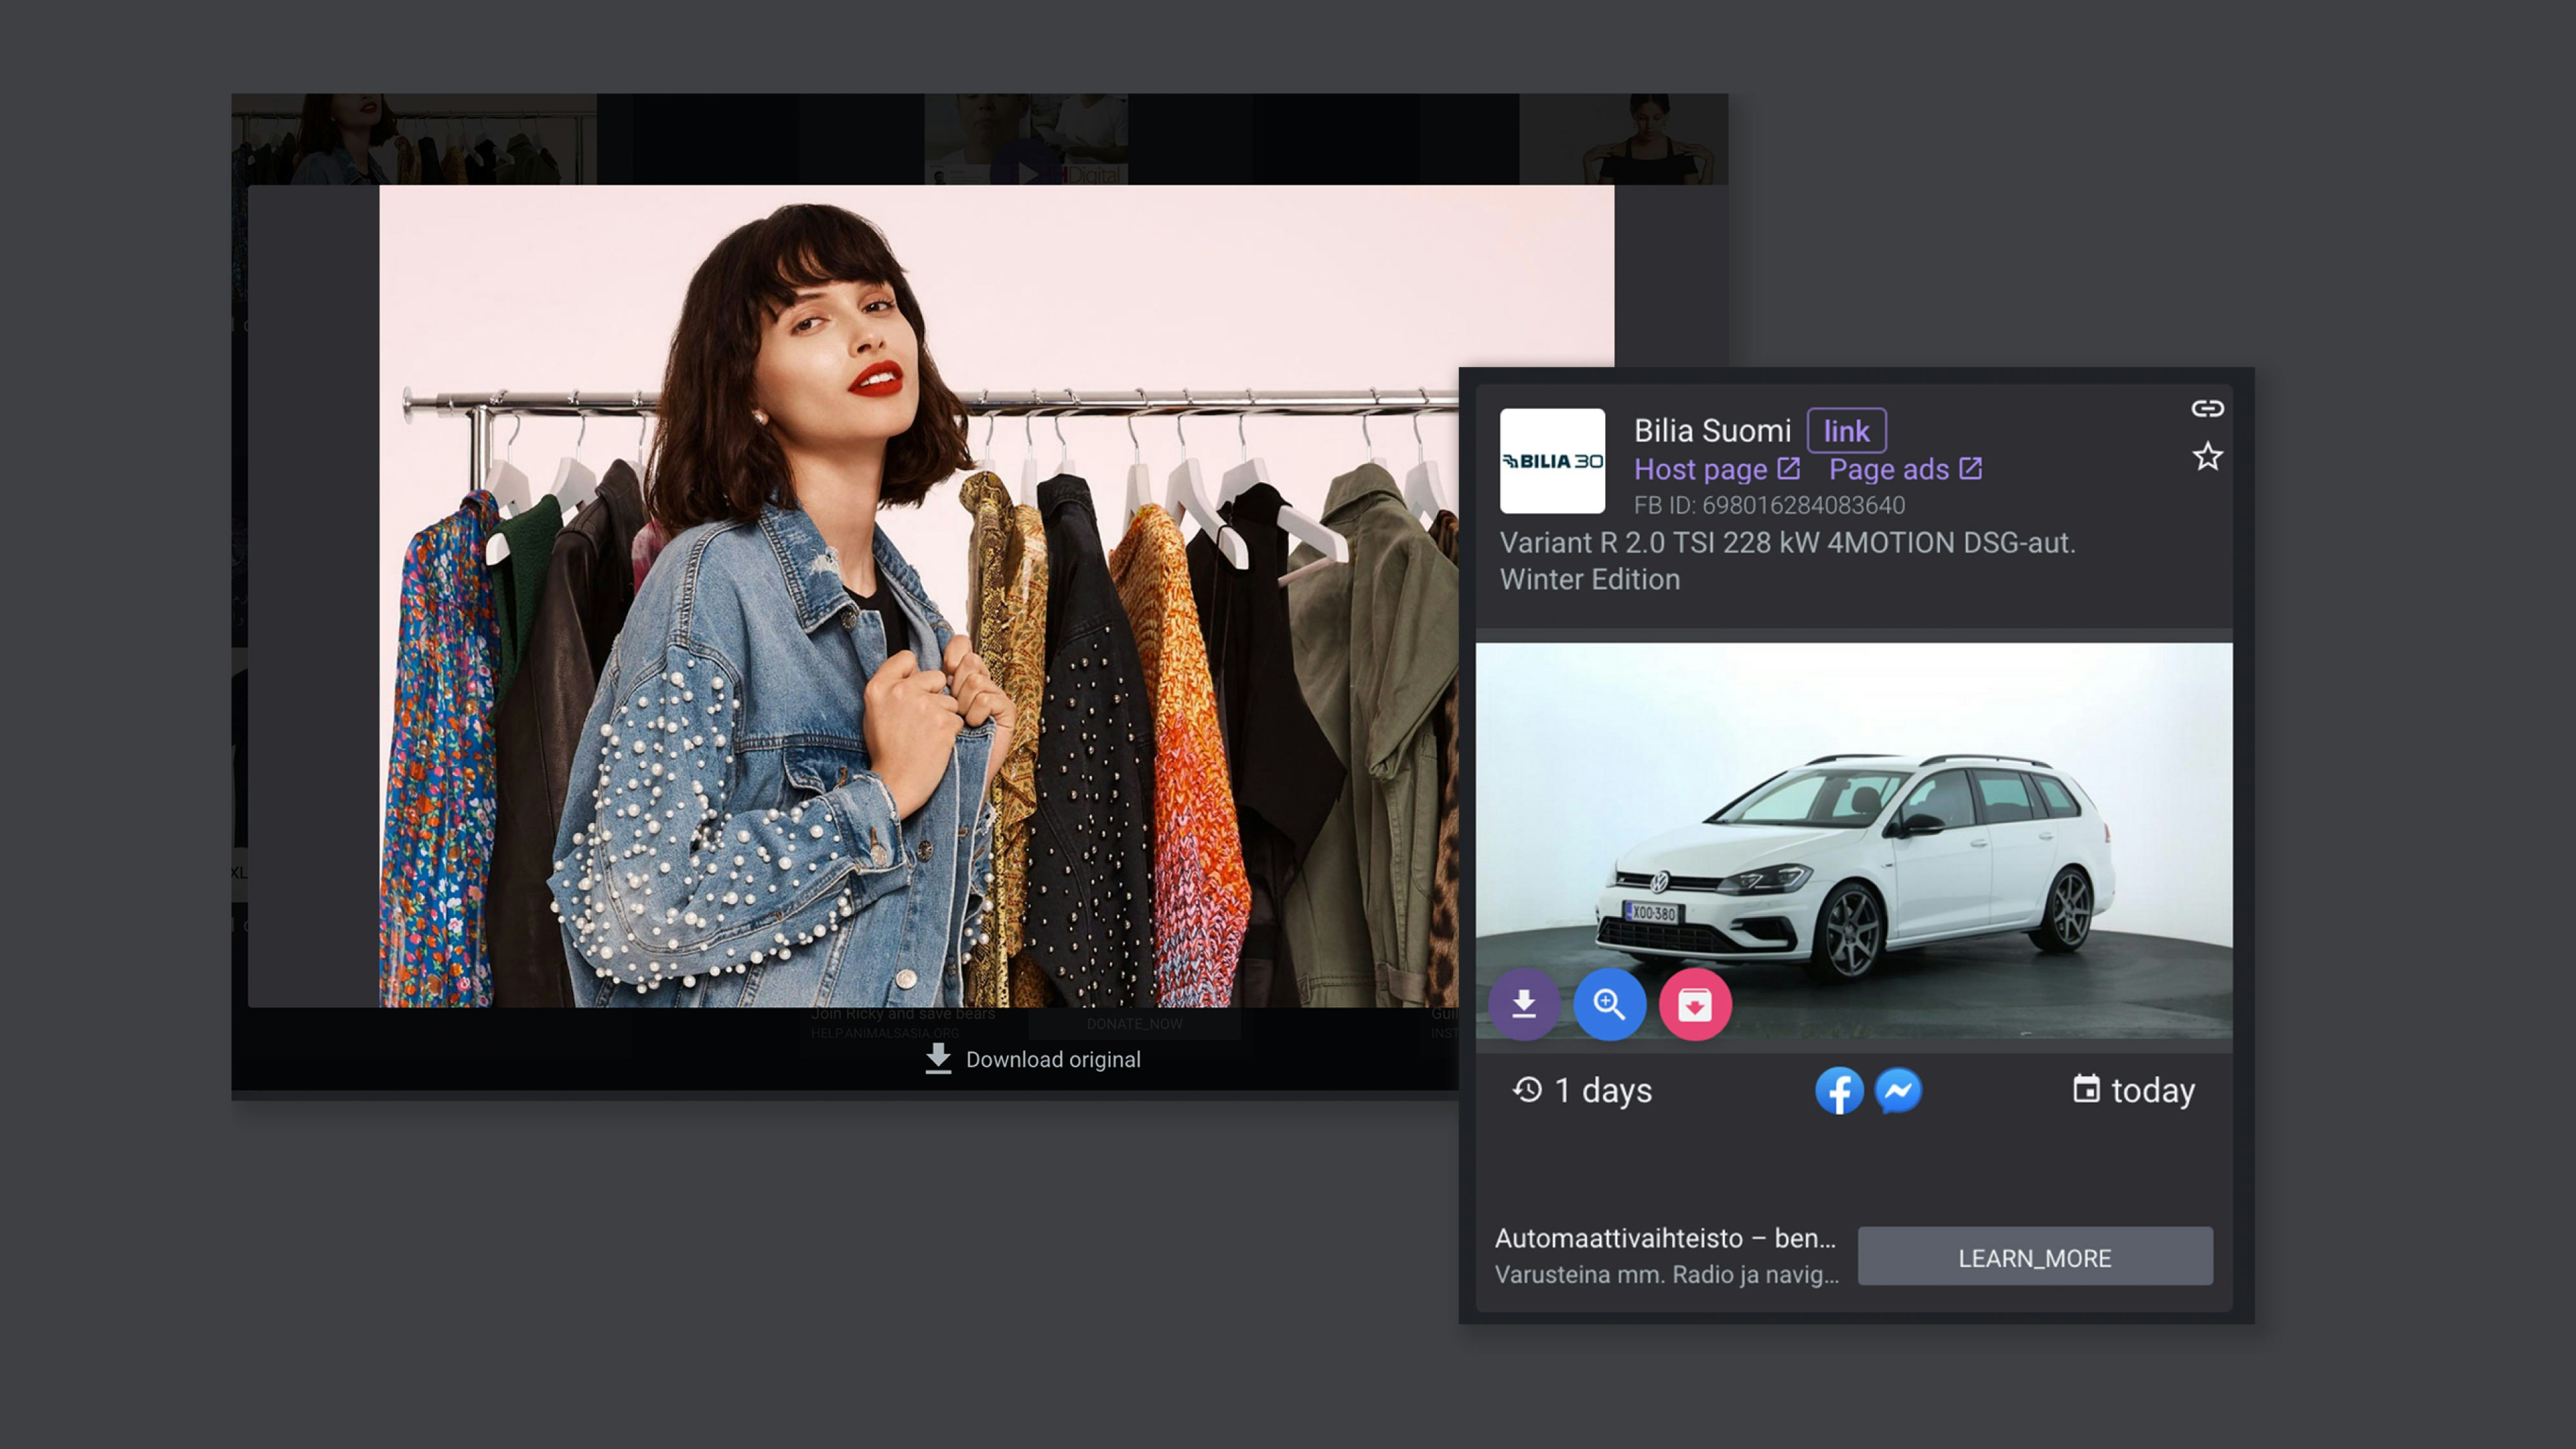The width and height of the screenshot is (2576, 1449).
Task: Click the Bilia 30 logo avatar
Action: [1552, 461]
